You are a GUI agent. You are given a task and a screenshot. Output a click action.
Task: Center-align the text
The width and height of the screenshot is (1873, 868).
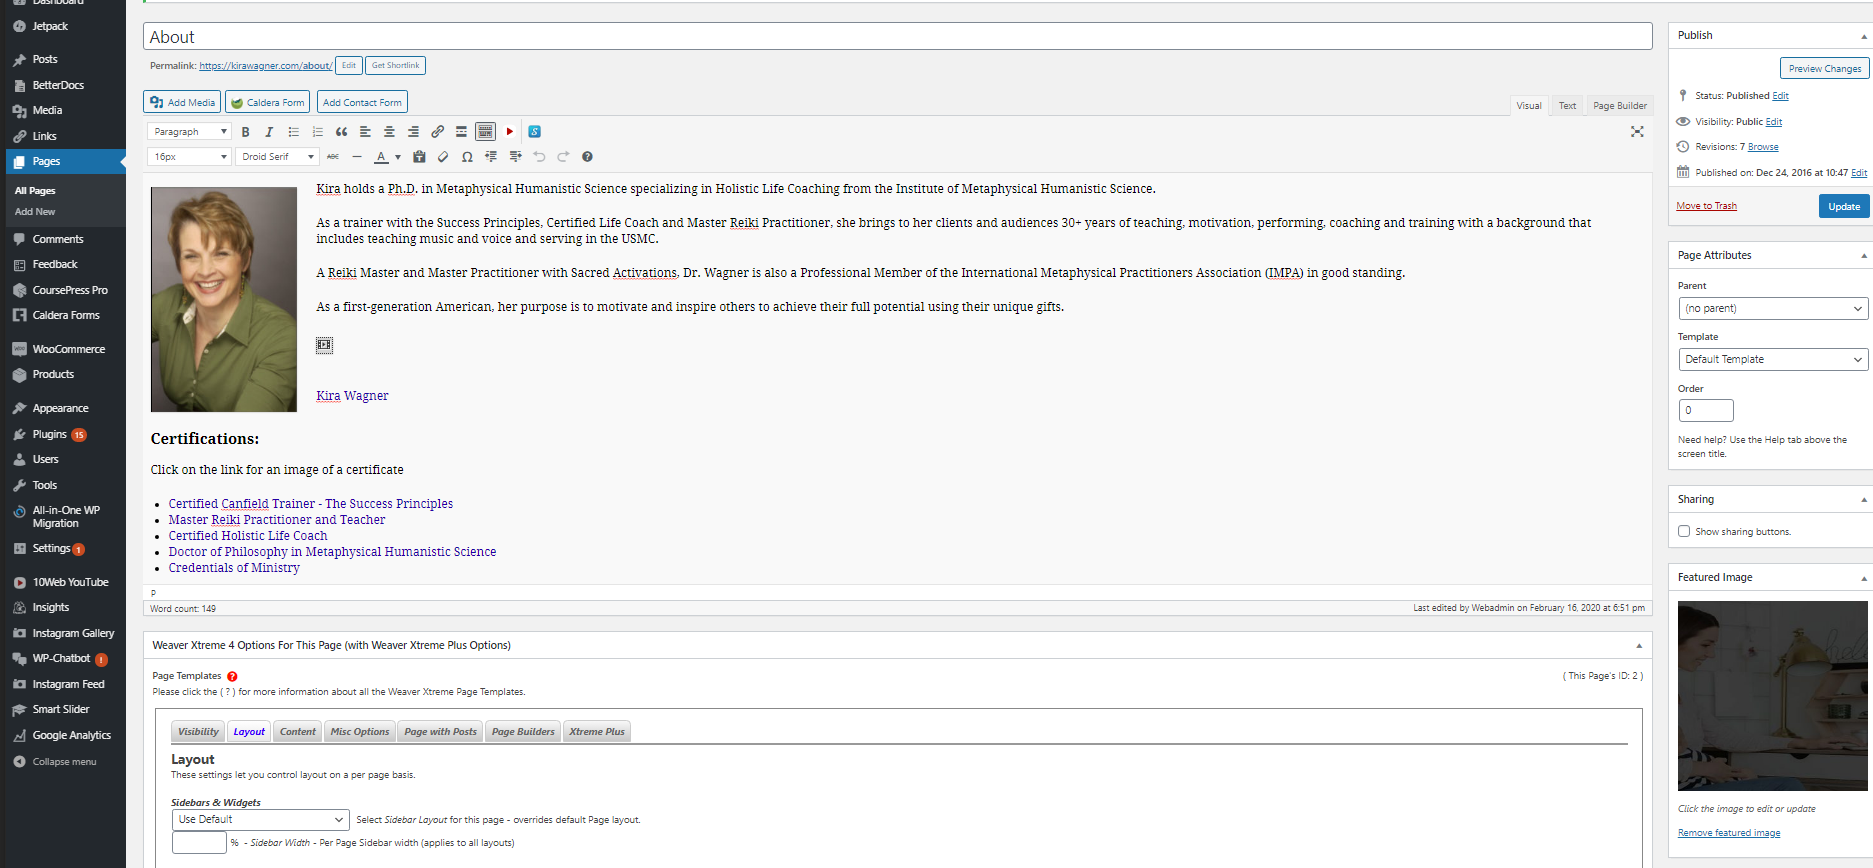(x=389, y=132)
